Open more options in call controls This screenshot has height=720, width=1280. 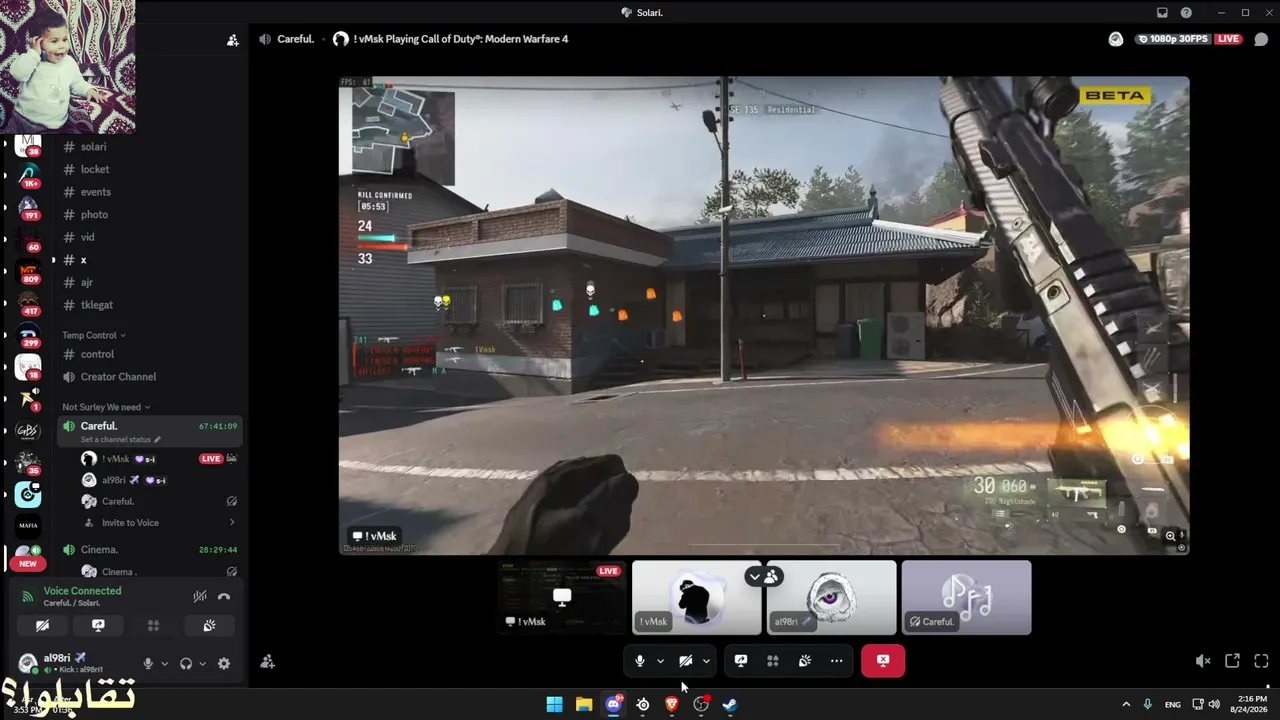(837, 661)
